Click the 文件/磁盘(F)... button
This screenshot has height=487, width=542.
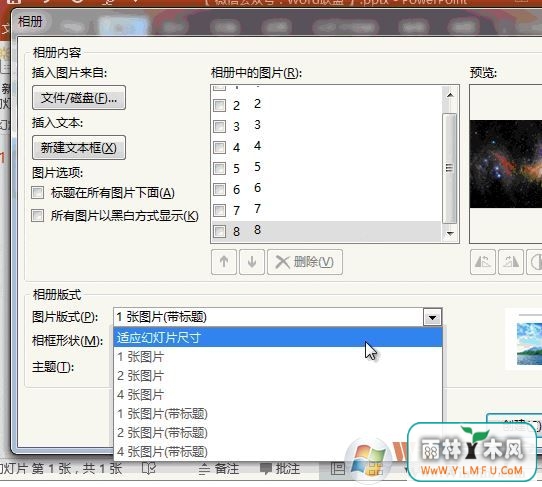(79, 98)
